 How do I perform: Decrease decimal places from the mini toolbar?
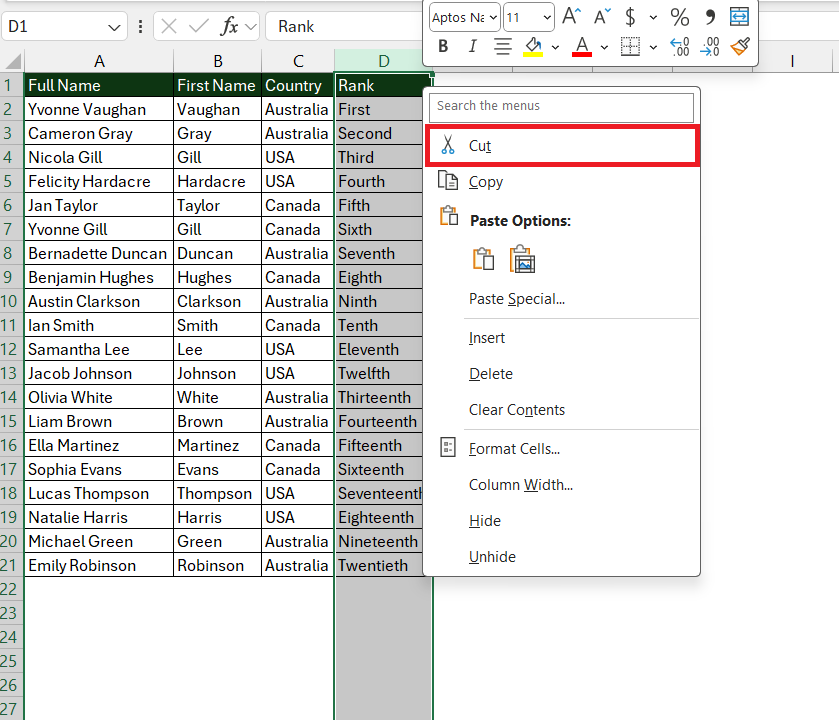tap(710, 46)
